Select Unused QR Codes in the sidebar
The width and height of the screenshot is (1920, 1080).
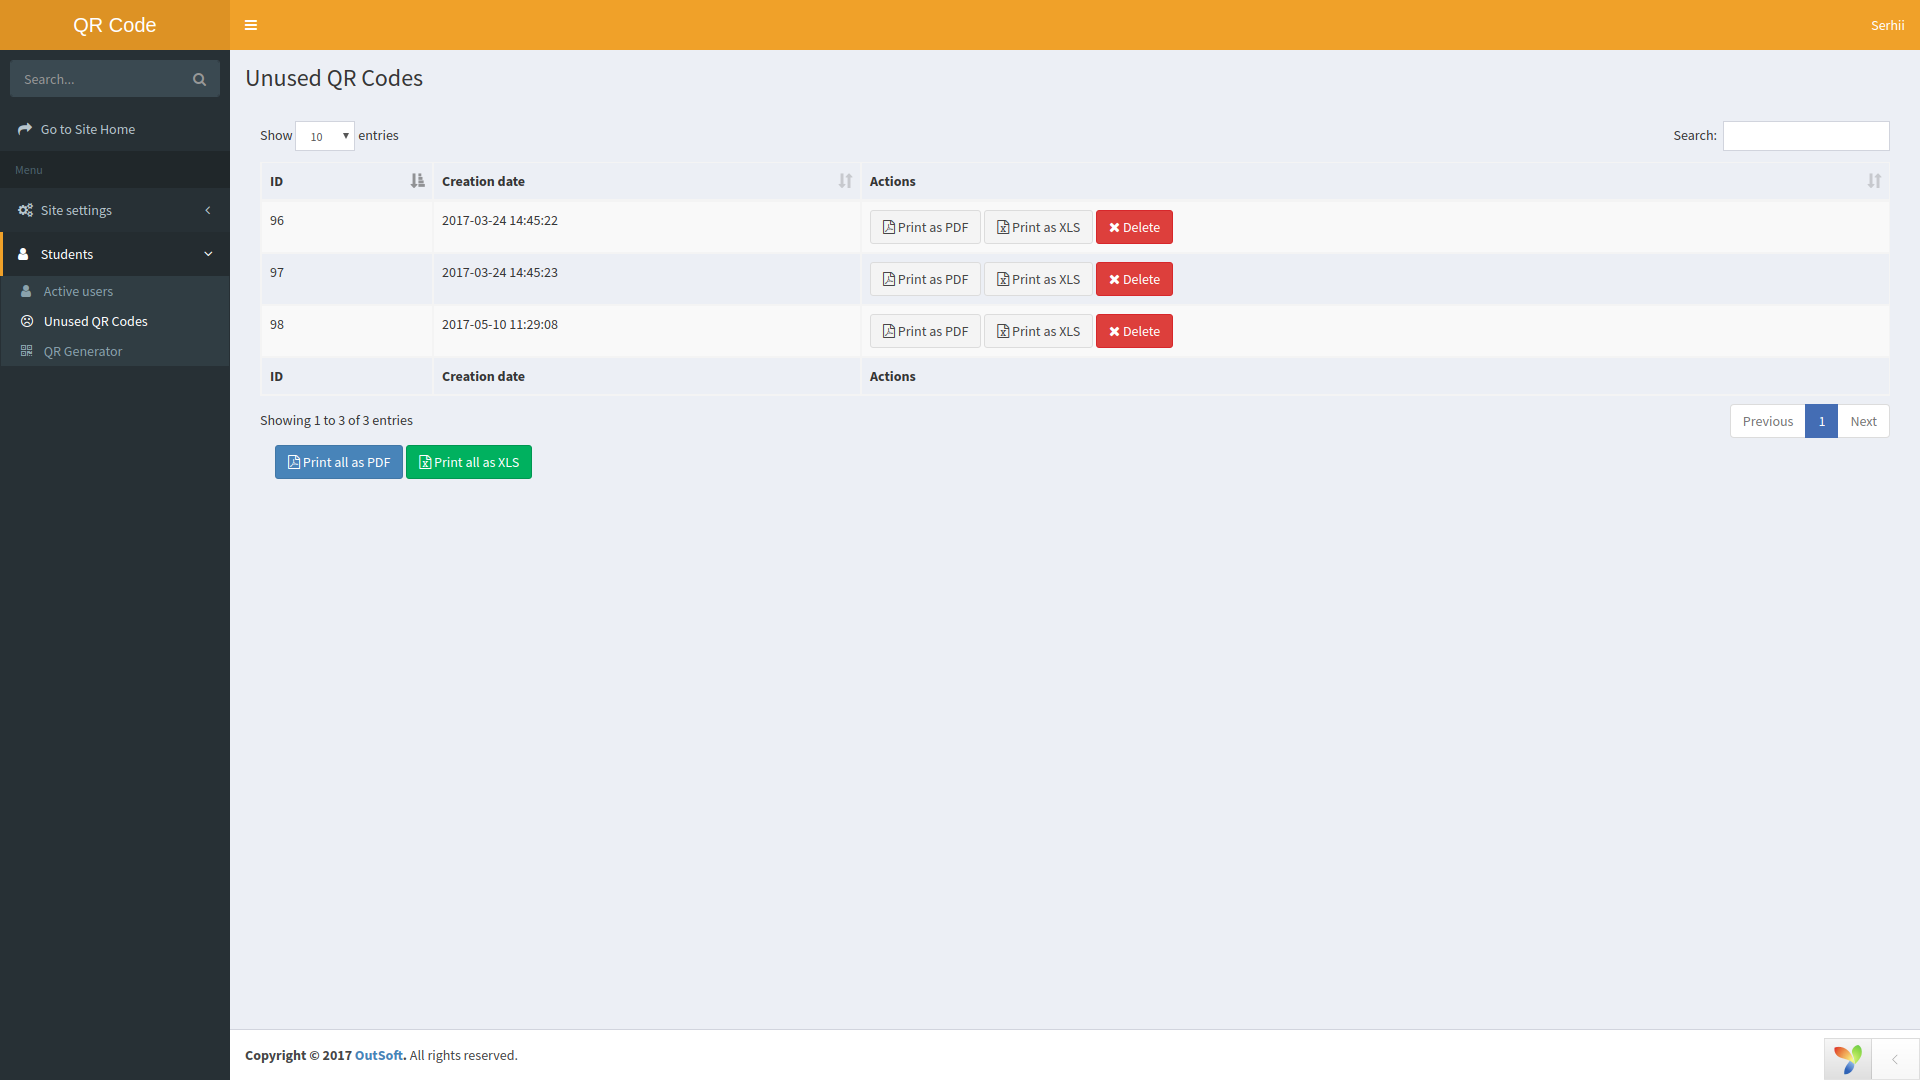click(96, 321)
